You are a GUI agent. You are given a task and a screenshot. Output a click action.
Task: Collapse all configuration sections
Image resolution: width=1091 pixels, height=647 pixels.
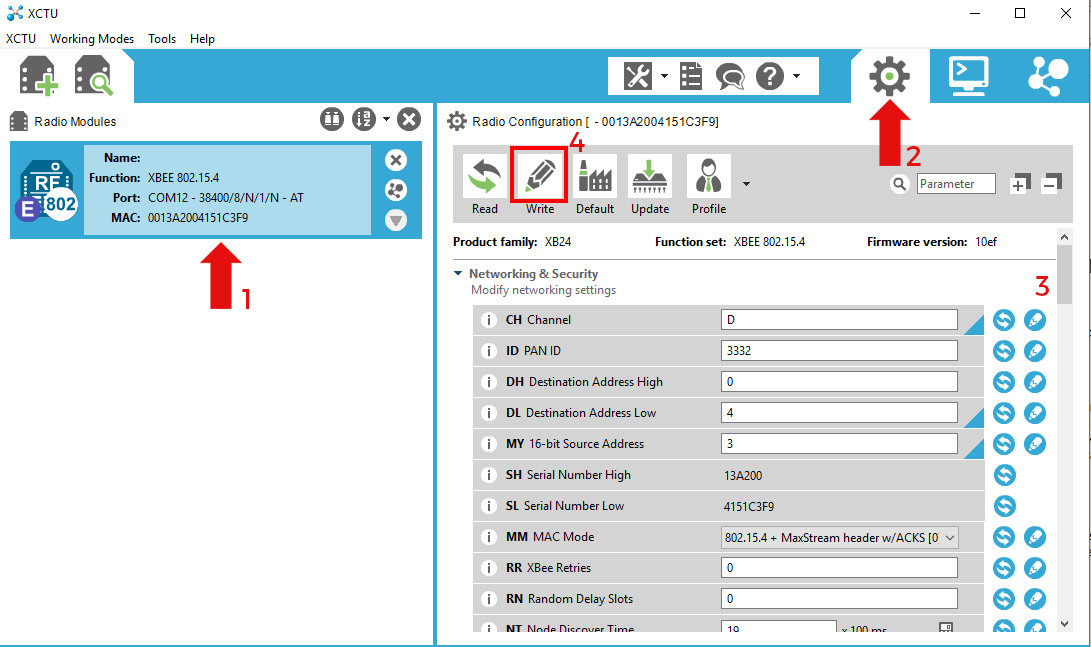tap(1051, 184)
